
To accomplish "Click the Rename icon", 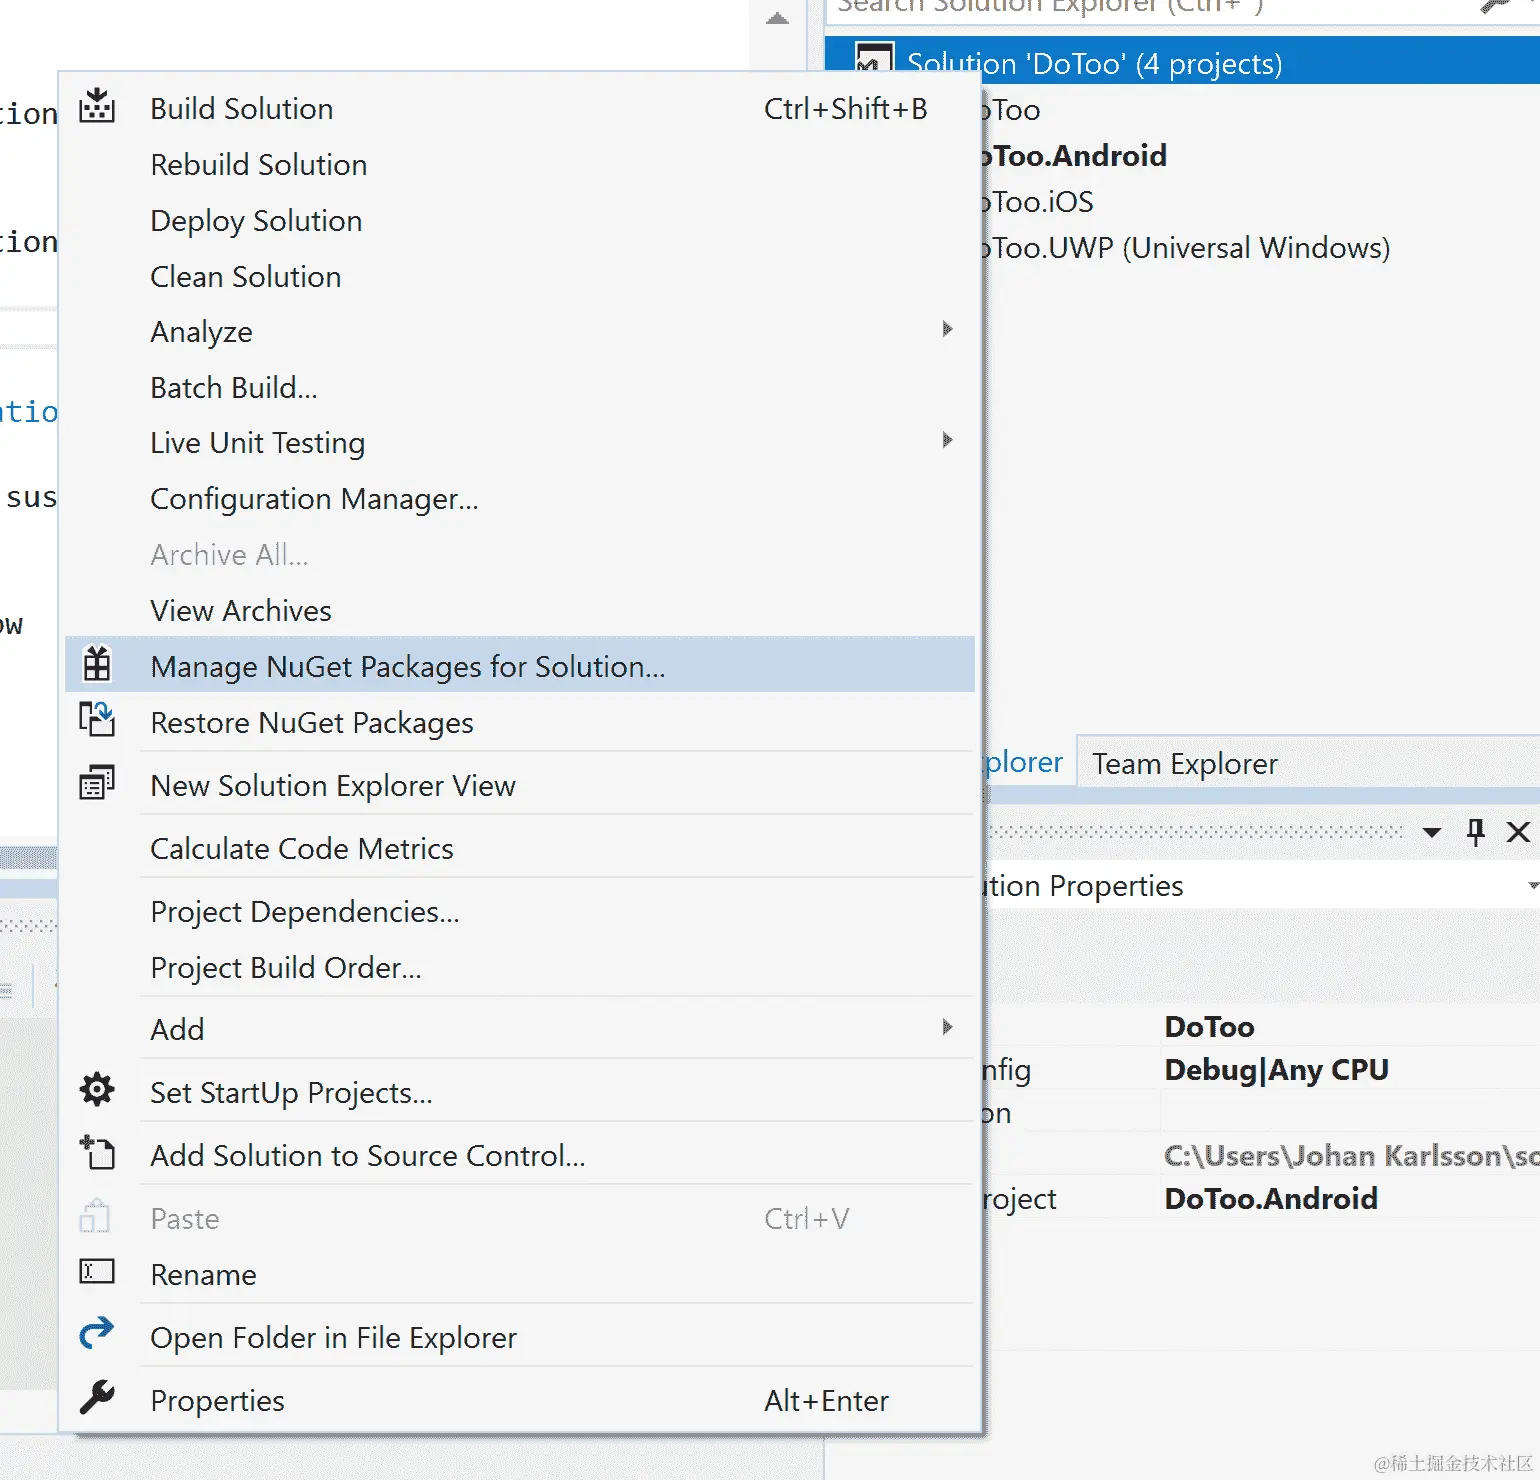I will (x=97, y=1272).
